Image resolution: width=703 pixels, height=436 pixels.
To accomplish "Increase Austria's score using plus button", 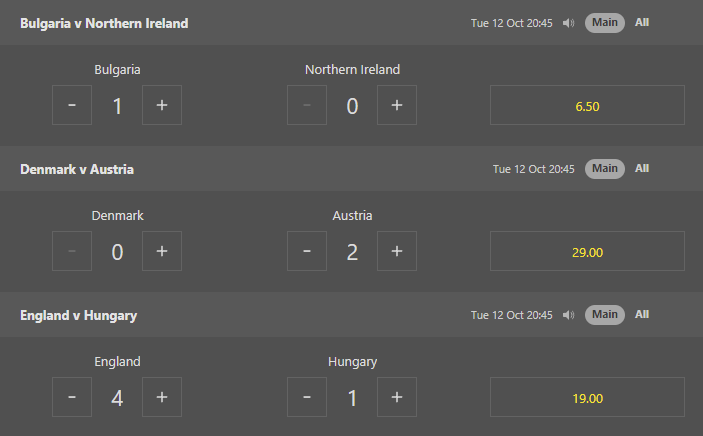I will (397, 251).
